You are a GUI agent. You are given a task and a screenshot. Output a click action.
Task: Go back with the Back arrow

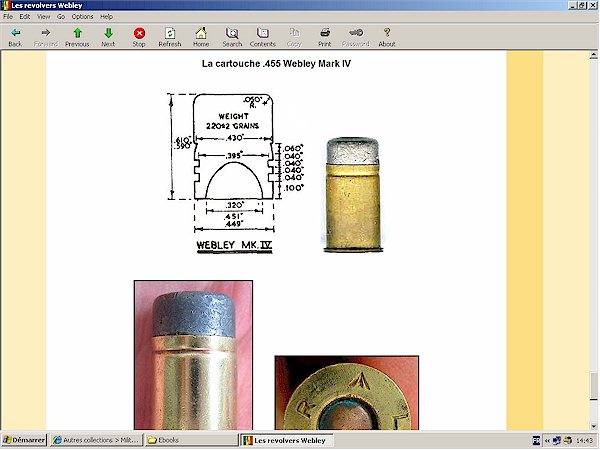[15, 37]
